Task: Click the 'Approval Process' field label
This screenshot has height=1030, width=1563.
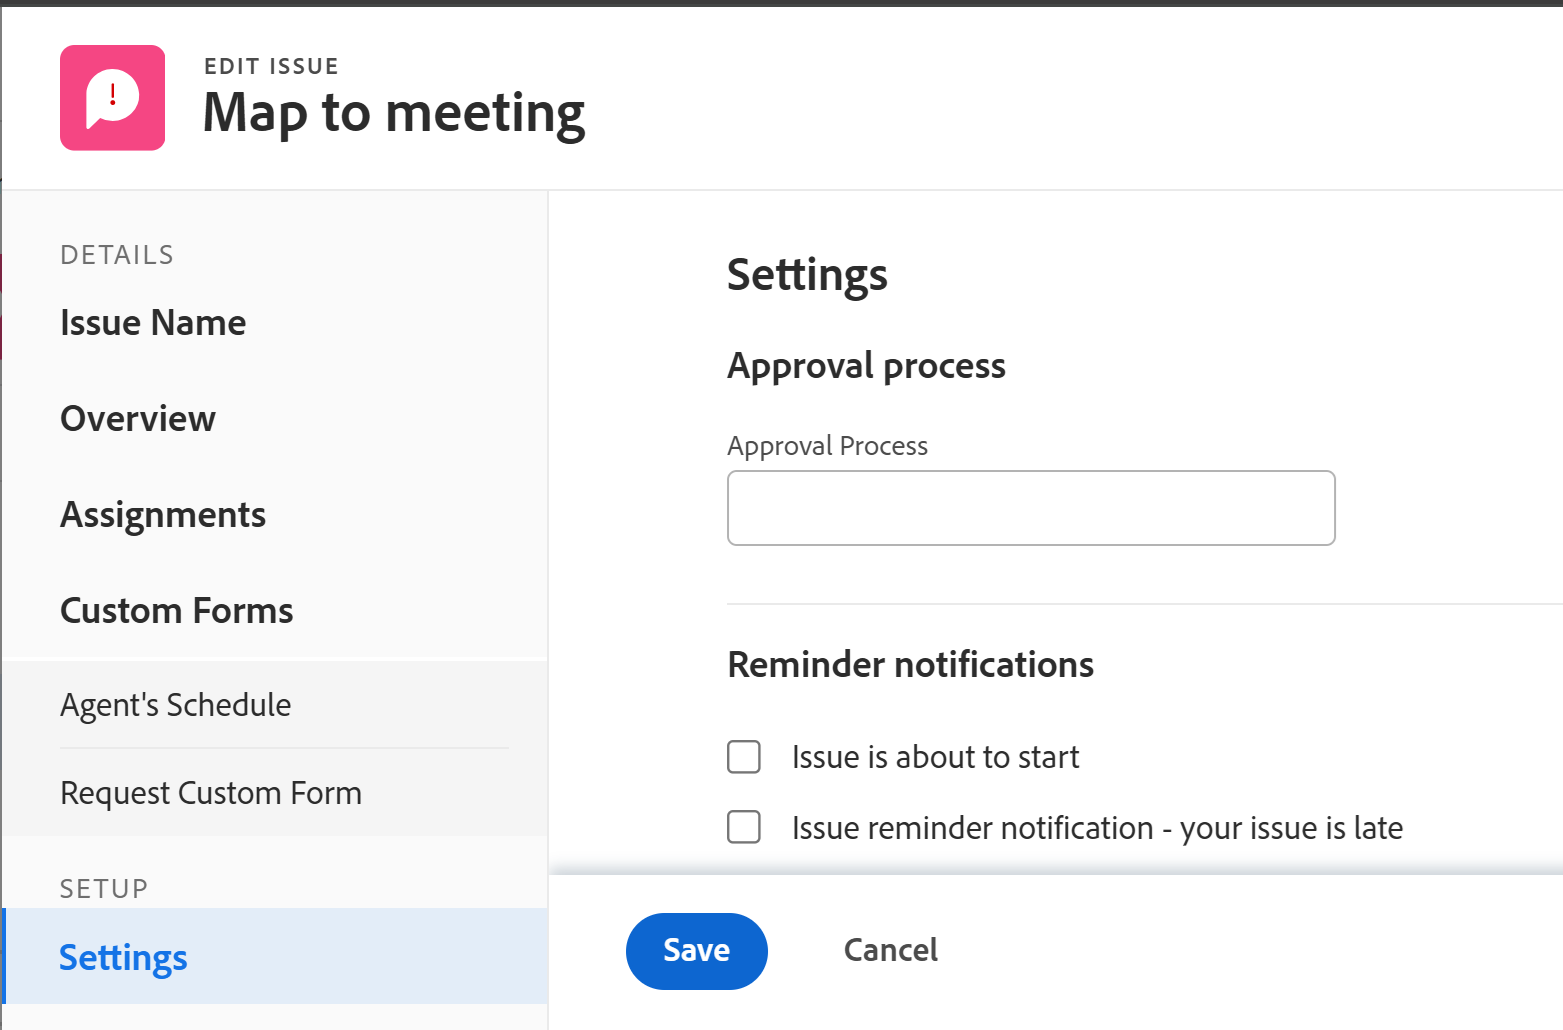Action: click(x=827, y=446)
